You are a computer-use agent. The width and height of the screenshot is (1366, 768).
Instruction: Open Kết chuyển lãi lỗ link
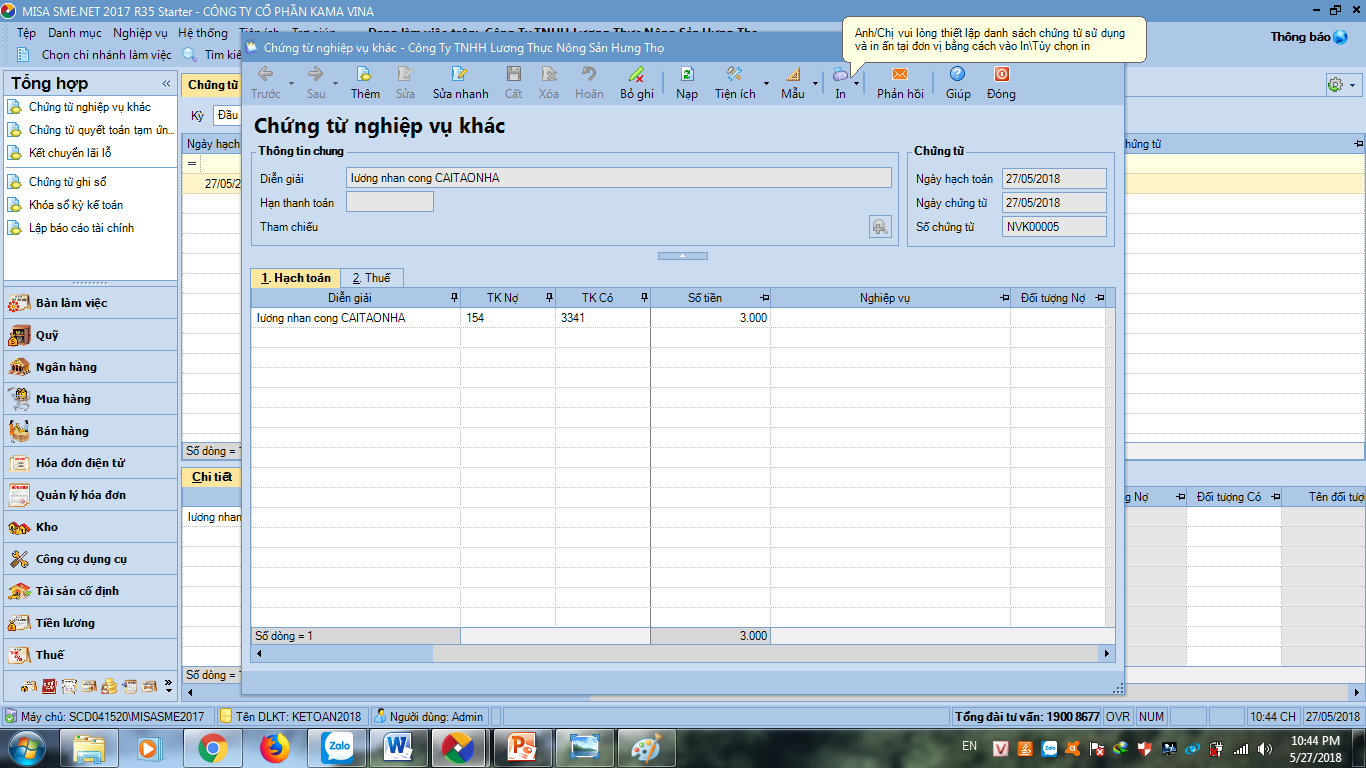(70, 153)
